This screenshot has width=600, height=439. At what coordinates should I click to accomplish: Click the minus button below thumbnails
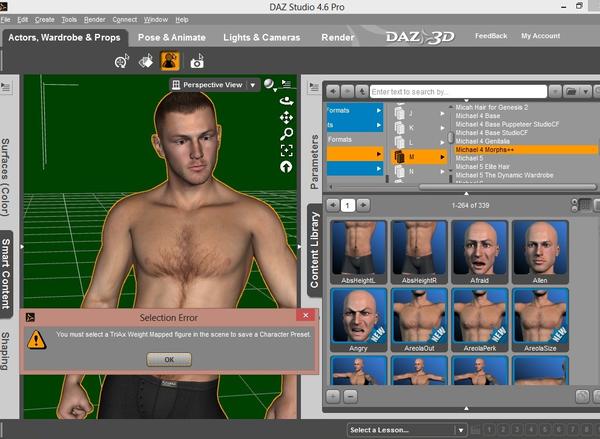pos(350,397)
